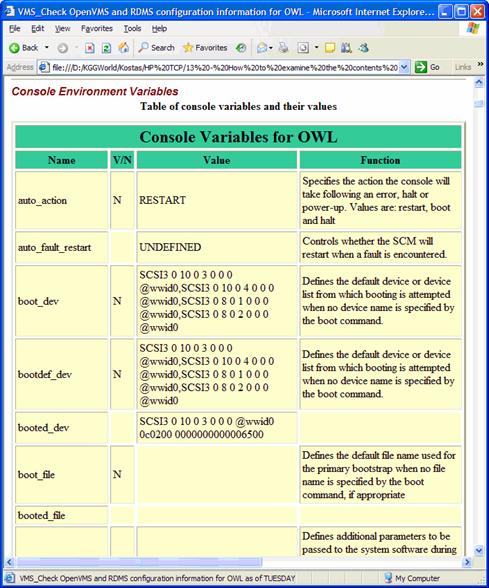Open the File menu
This screenshot has height=588, width=489.
point(15,28)
